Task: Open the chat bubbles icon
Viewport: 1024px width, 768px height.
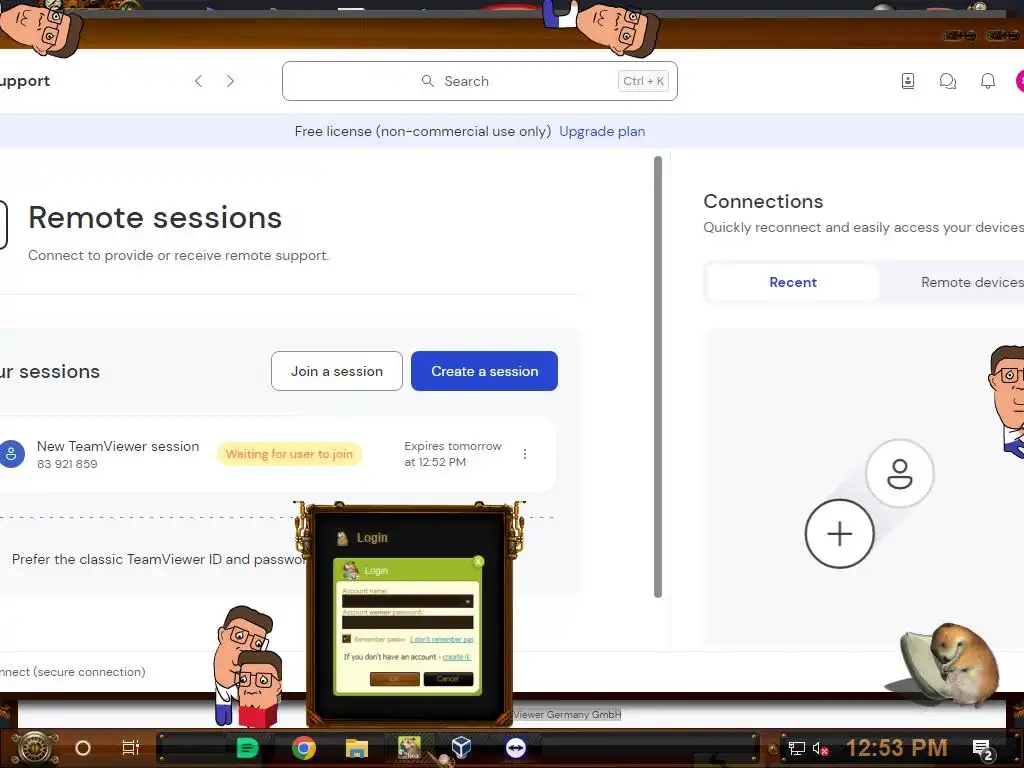Action: tap(948, 81)
